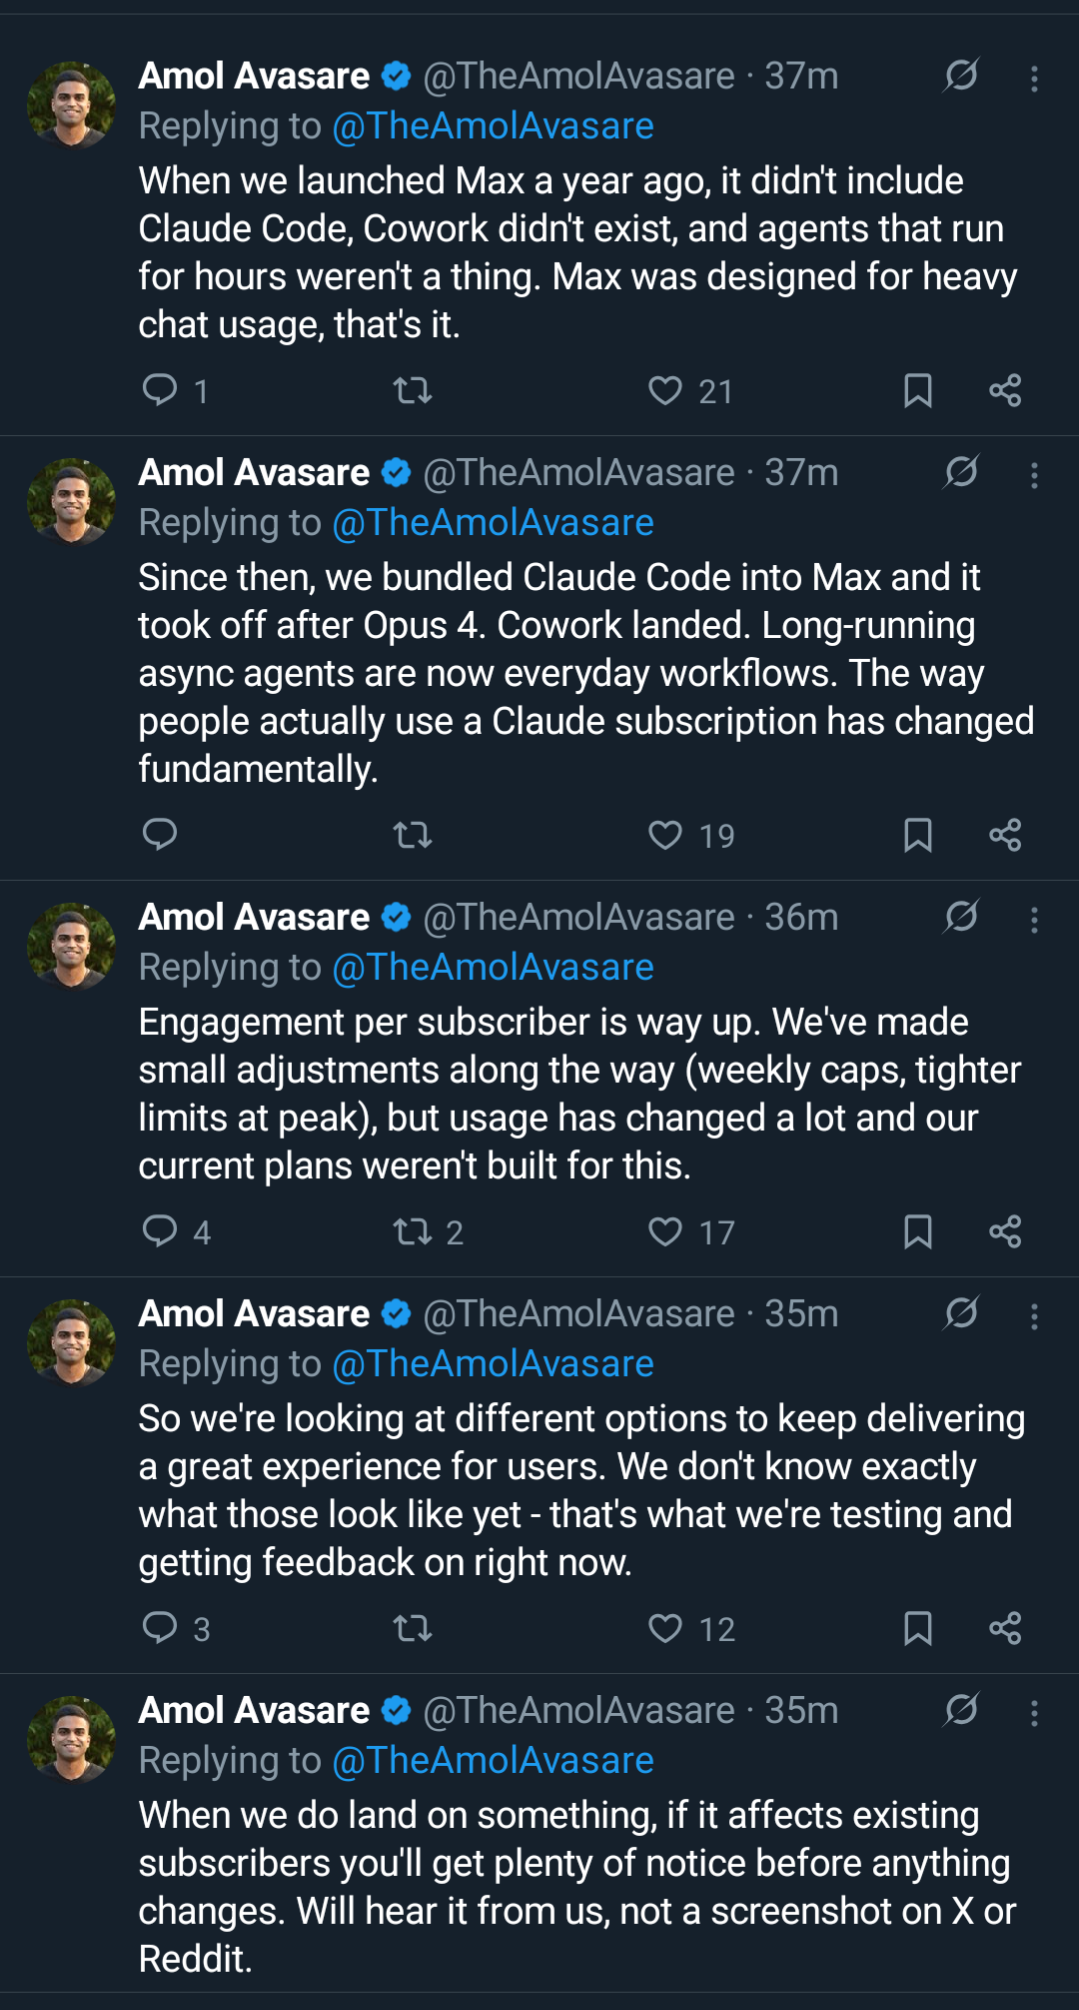Reply to the tweet with 4 comments

click(x=160, y=1231)
